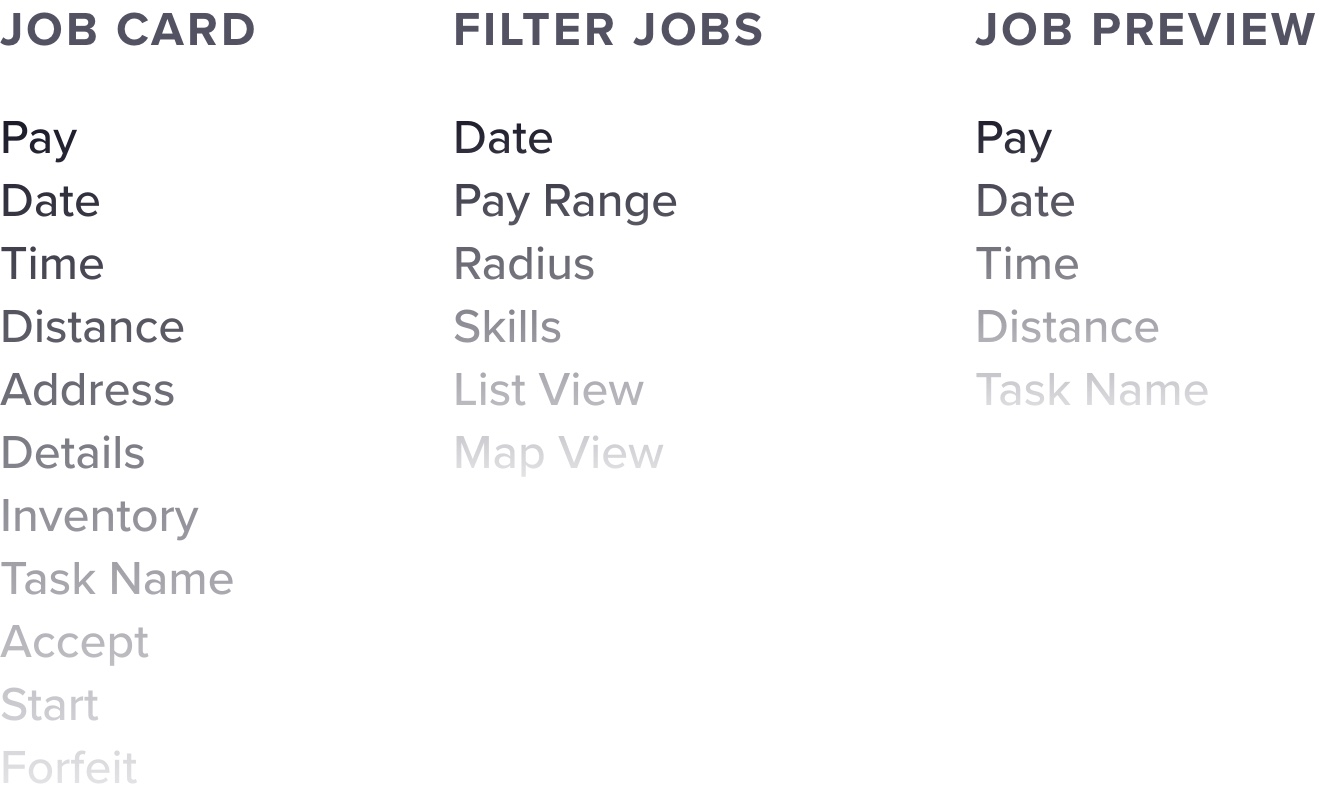Click Start in Job Card list
The width and height of the screenshot is (1320, 786).
tap(50, 706)
